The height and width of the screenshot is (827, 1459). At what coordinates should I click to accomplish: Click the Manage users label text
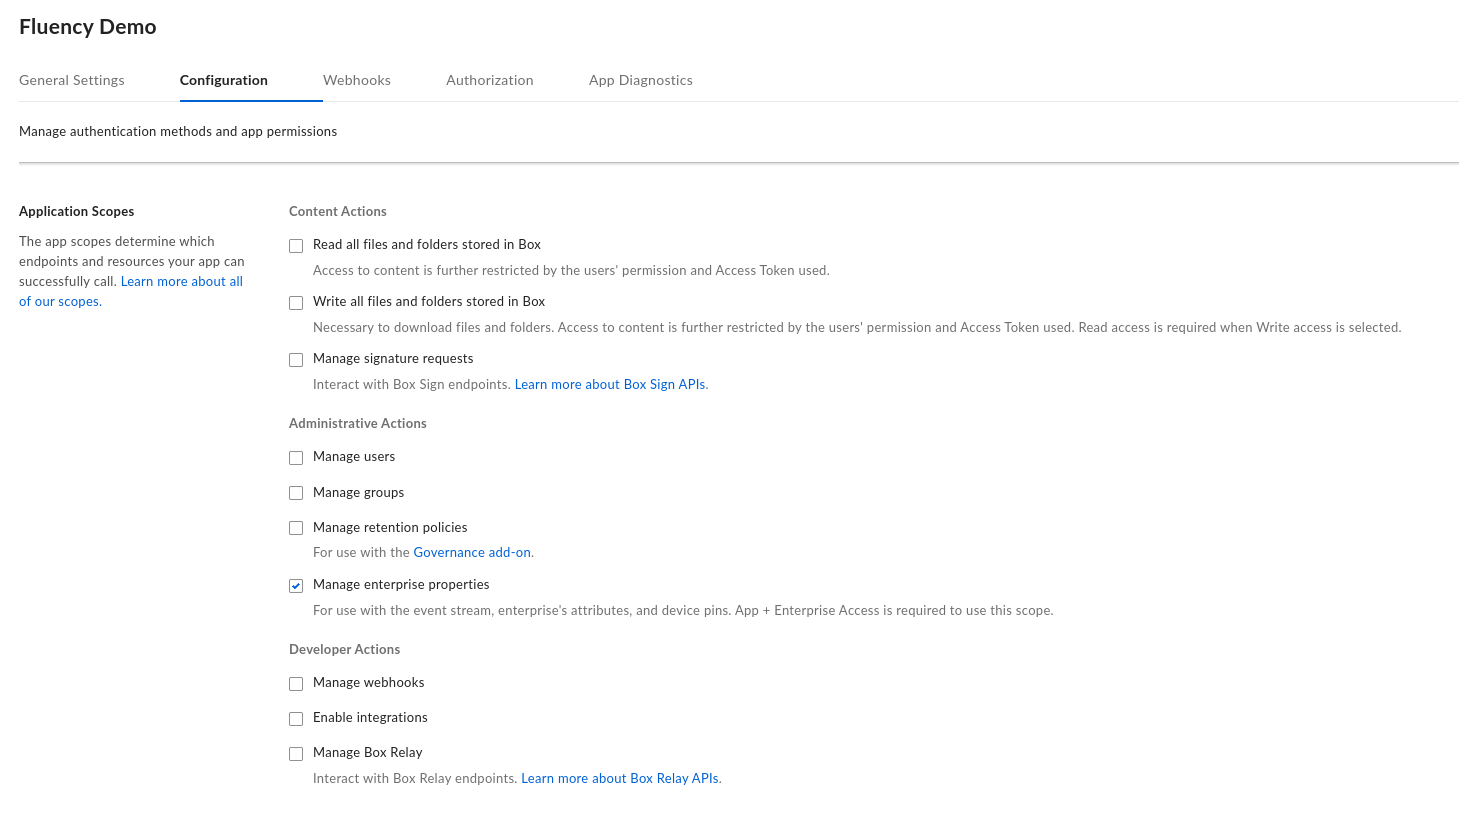click(x=354, y=456)
